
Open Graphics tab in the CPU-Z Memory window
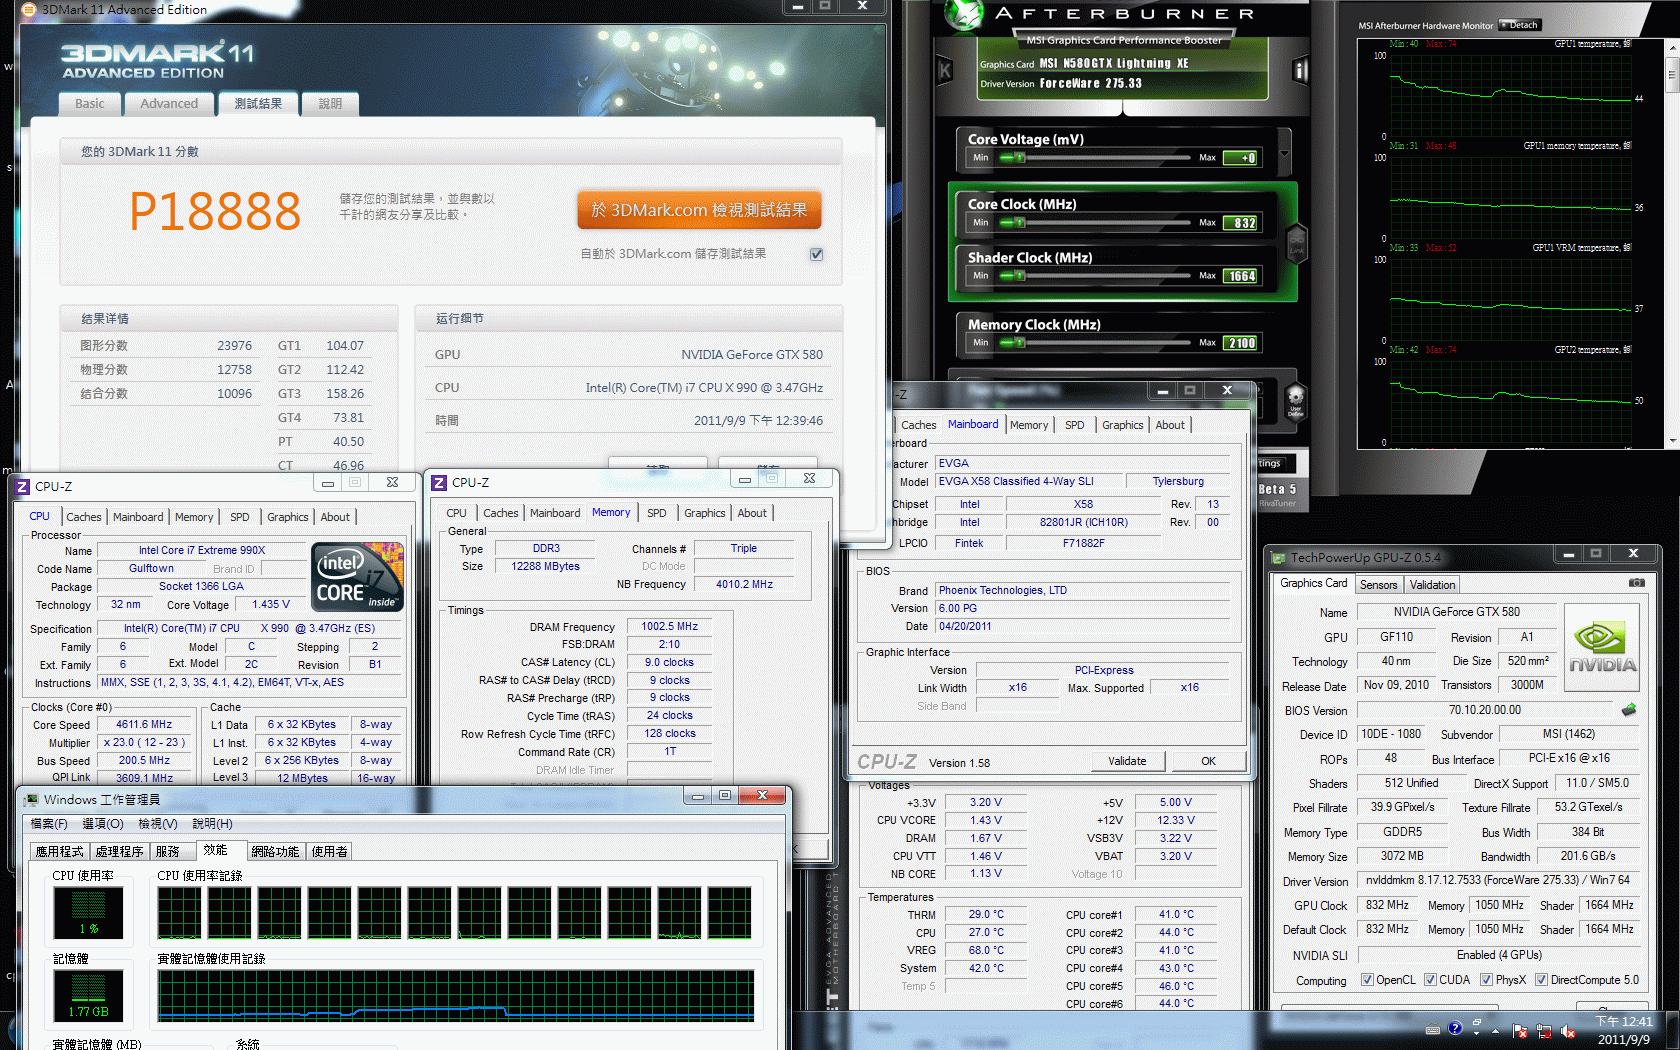(x=704, y=513)
